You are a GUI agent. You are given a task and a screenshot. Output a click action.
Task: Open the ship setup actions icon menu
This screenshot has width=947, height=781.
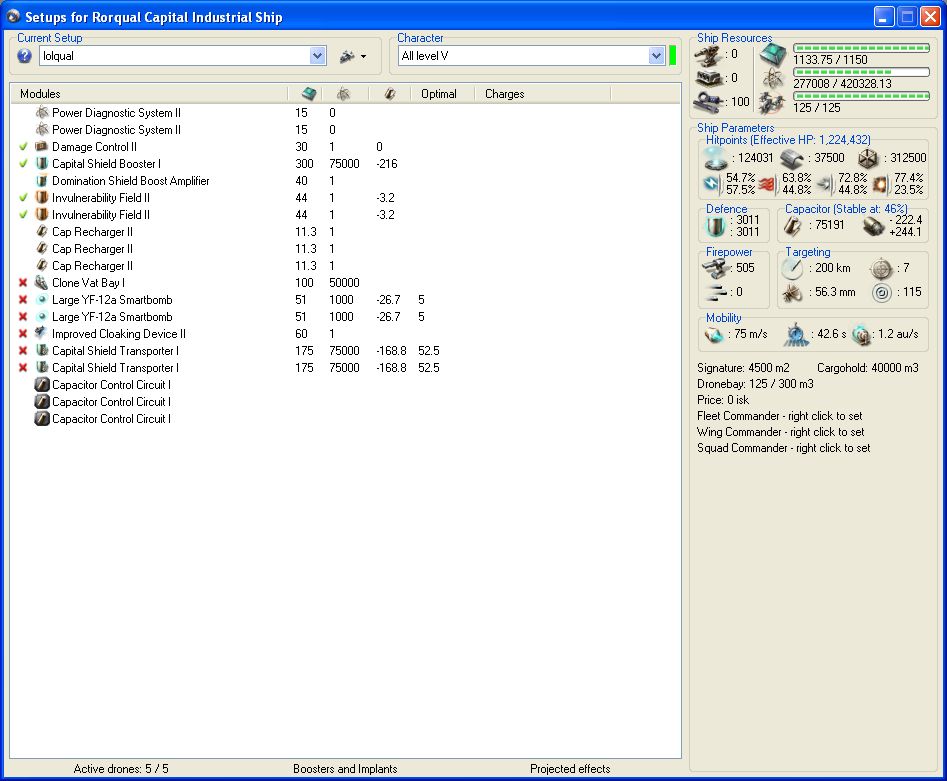pyautogui.click(x=353, y=56)
